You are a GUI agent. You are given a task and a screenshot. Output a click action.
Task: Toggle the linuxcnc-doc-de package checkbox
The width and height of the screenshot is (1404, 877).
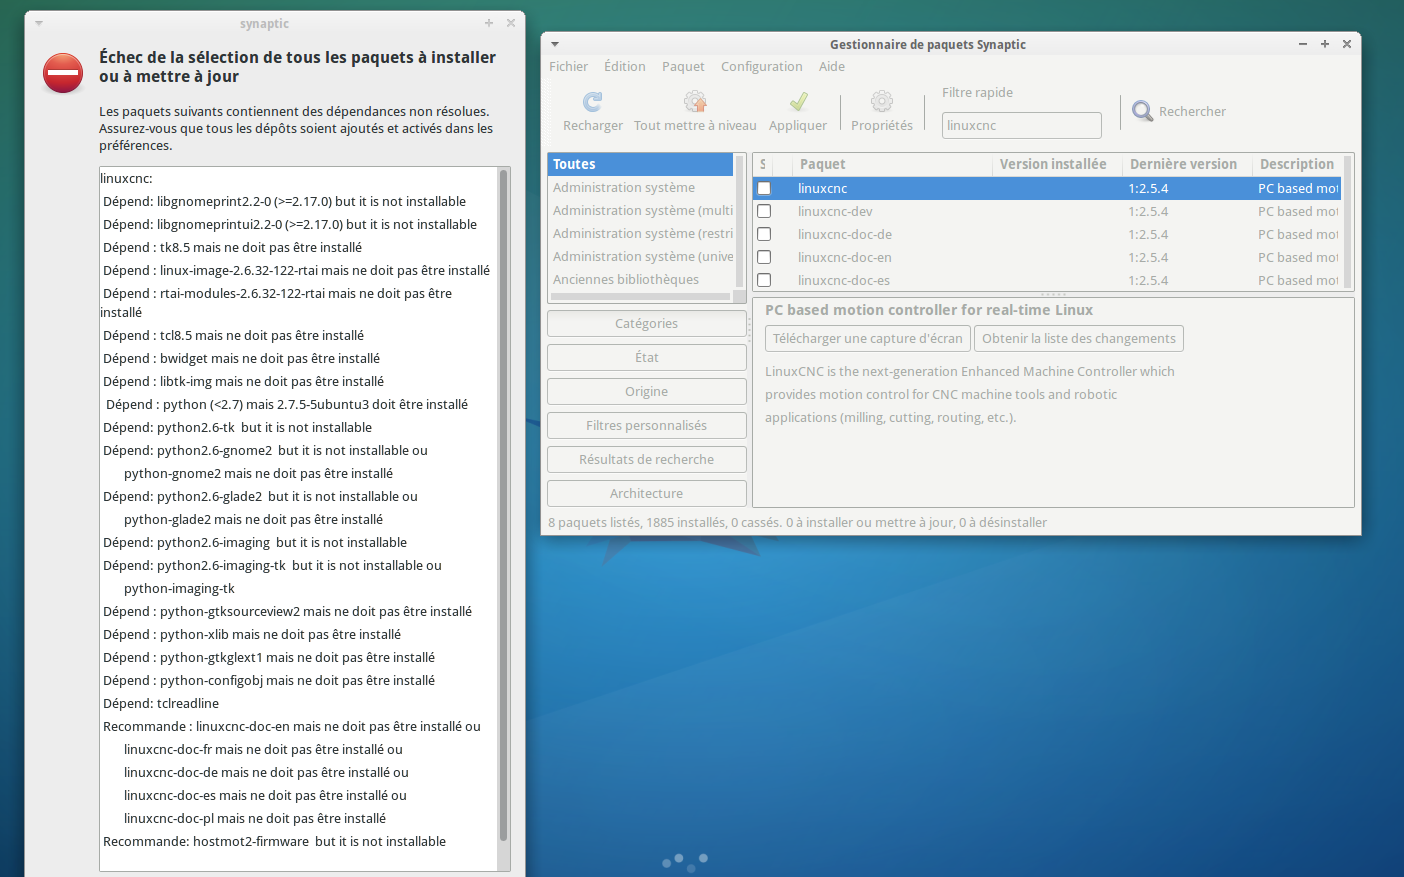point(764,234)
